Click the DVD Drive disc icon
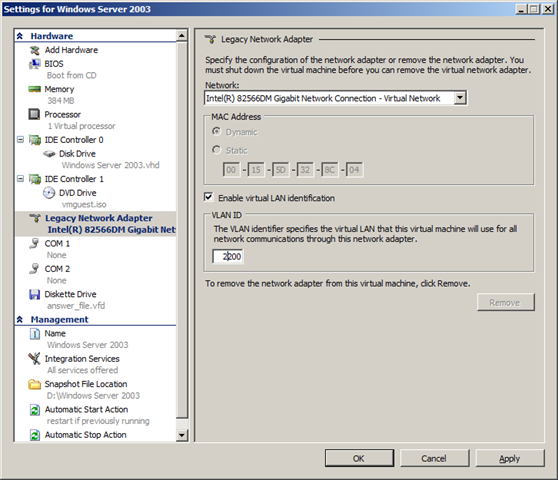 (49, 193)
